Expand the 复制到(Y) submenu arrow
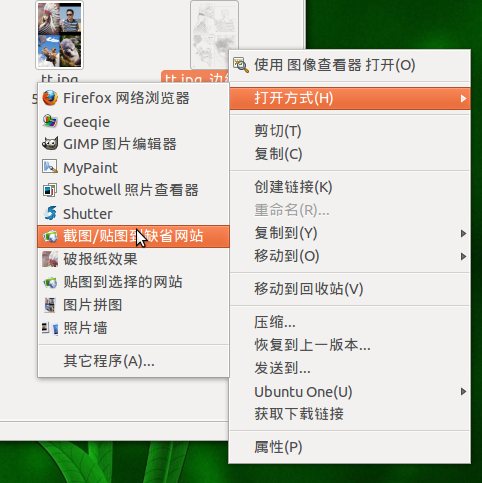 click(463, 233)
